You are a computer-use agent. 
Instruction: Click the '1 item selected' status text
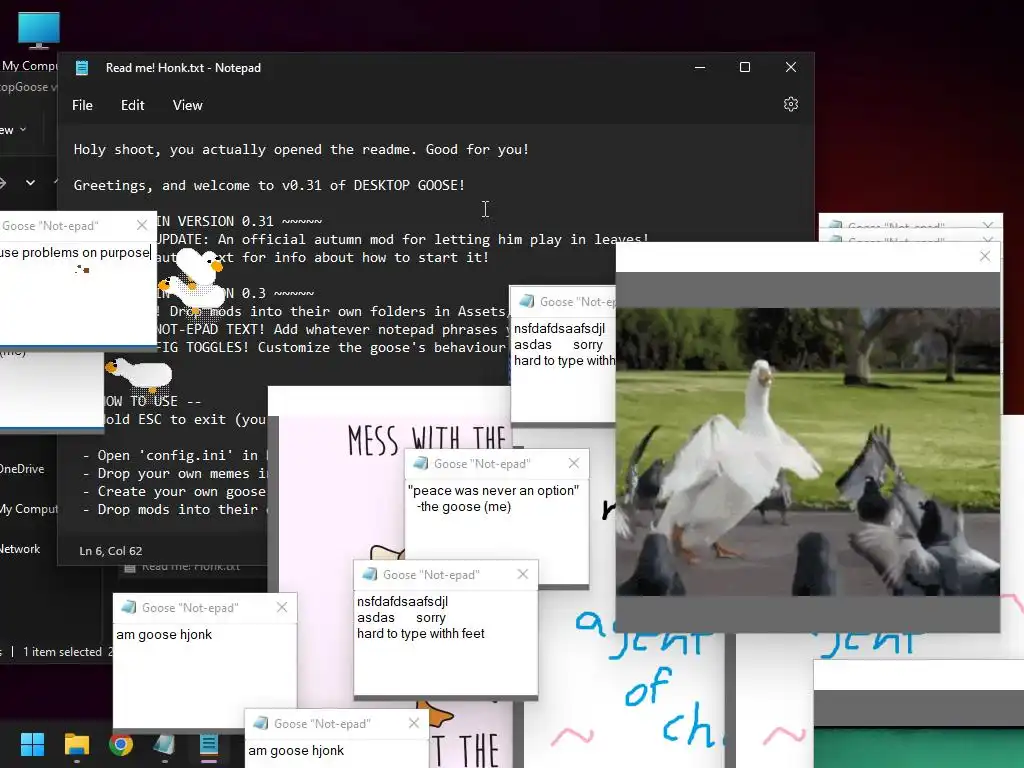click(x=62, y=652)
